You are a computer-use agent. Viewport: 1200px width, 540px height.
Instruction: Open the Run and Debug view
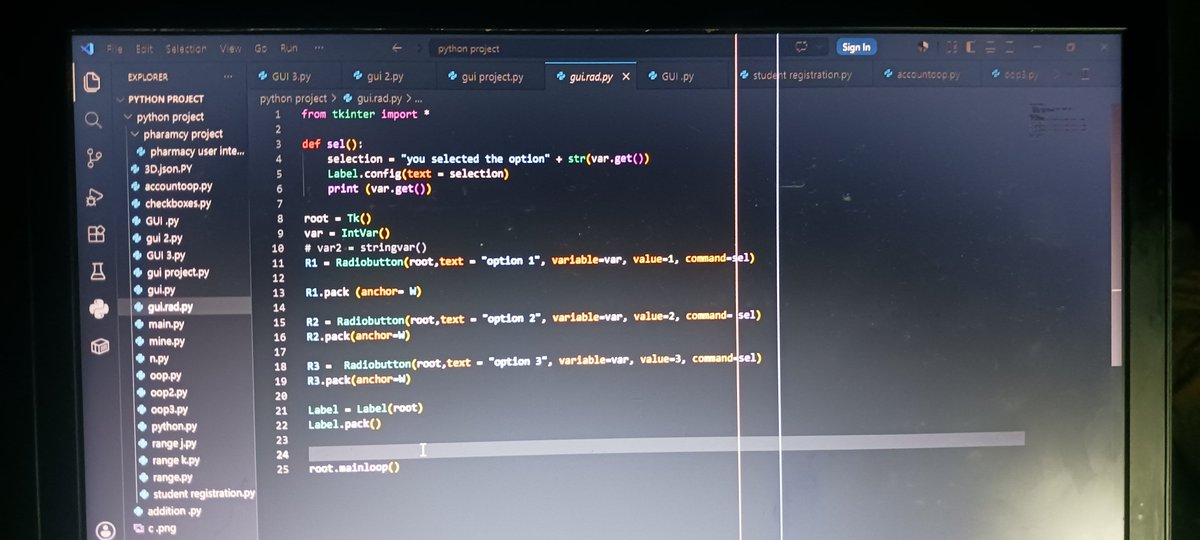click(96, 196)
